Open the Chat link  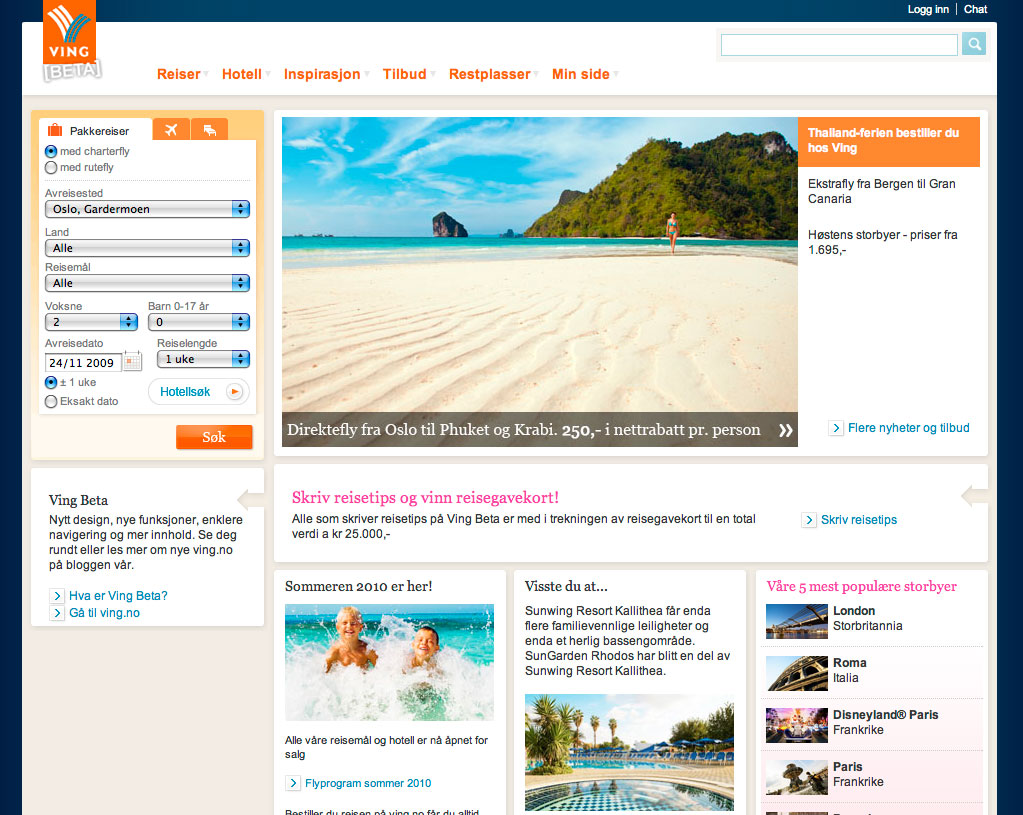pos(975,9)
